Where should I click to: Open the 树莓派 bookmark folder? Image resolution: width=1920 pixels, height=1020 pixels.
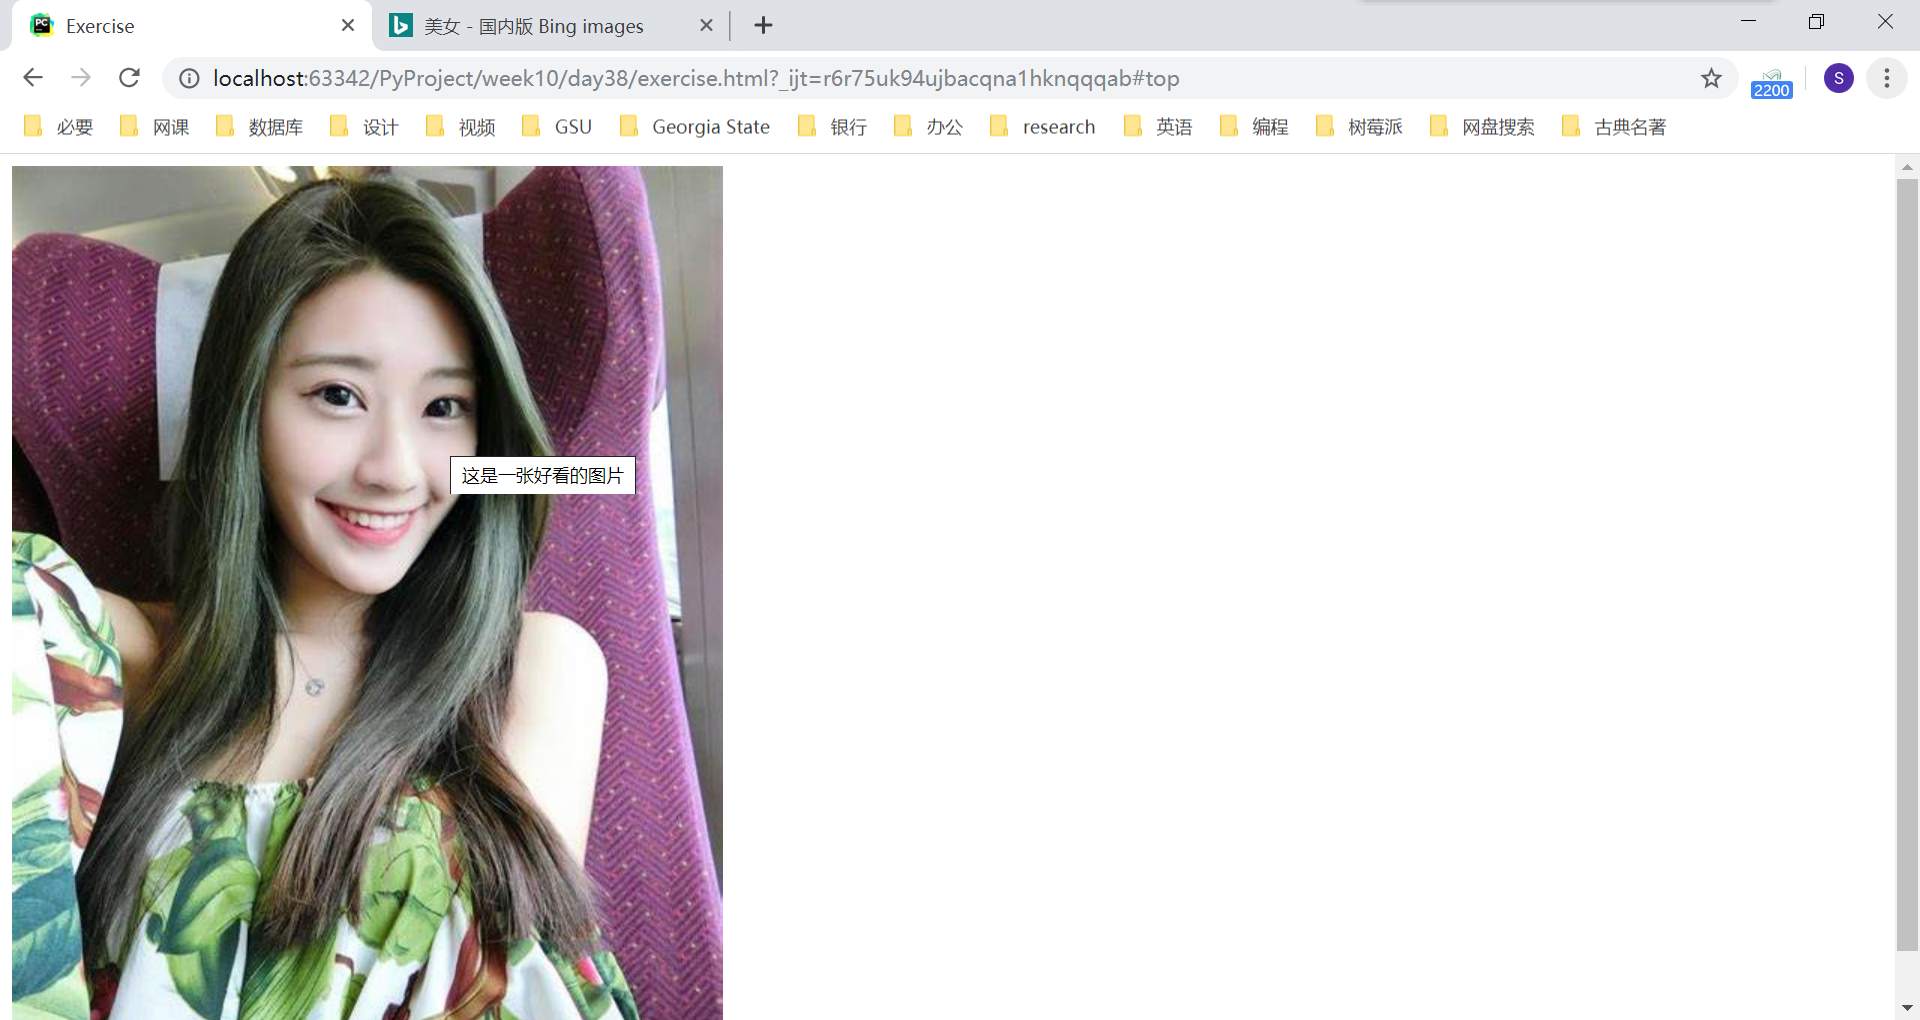coord(1360,127)
